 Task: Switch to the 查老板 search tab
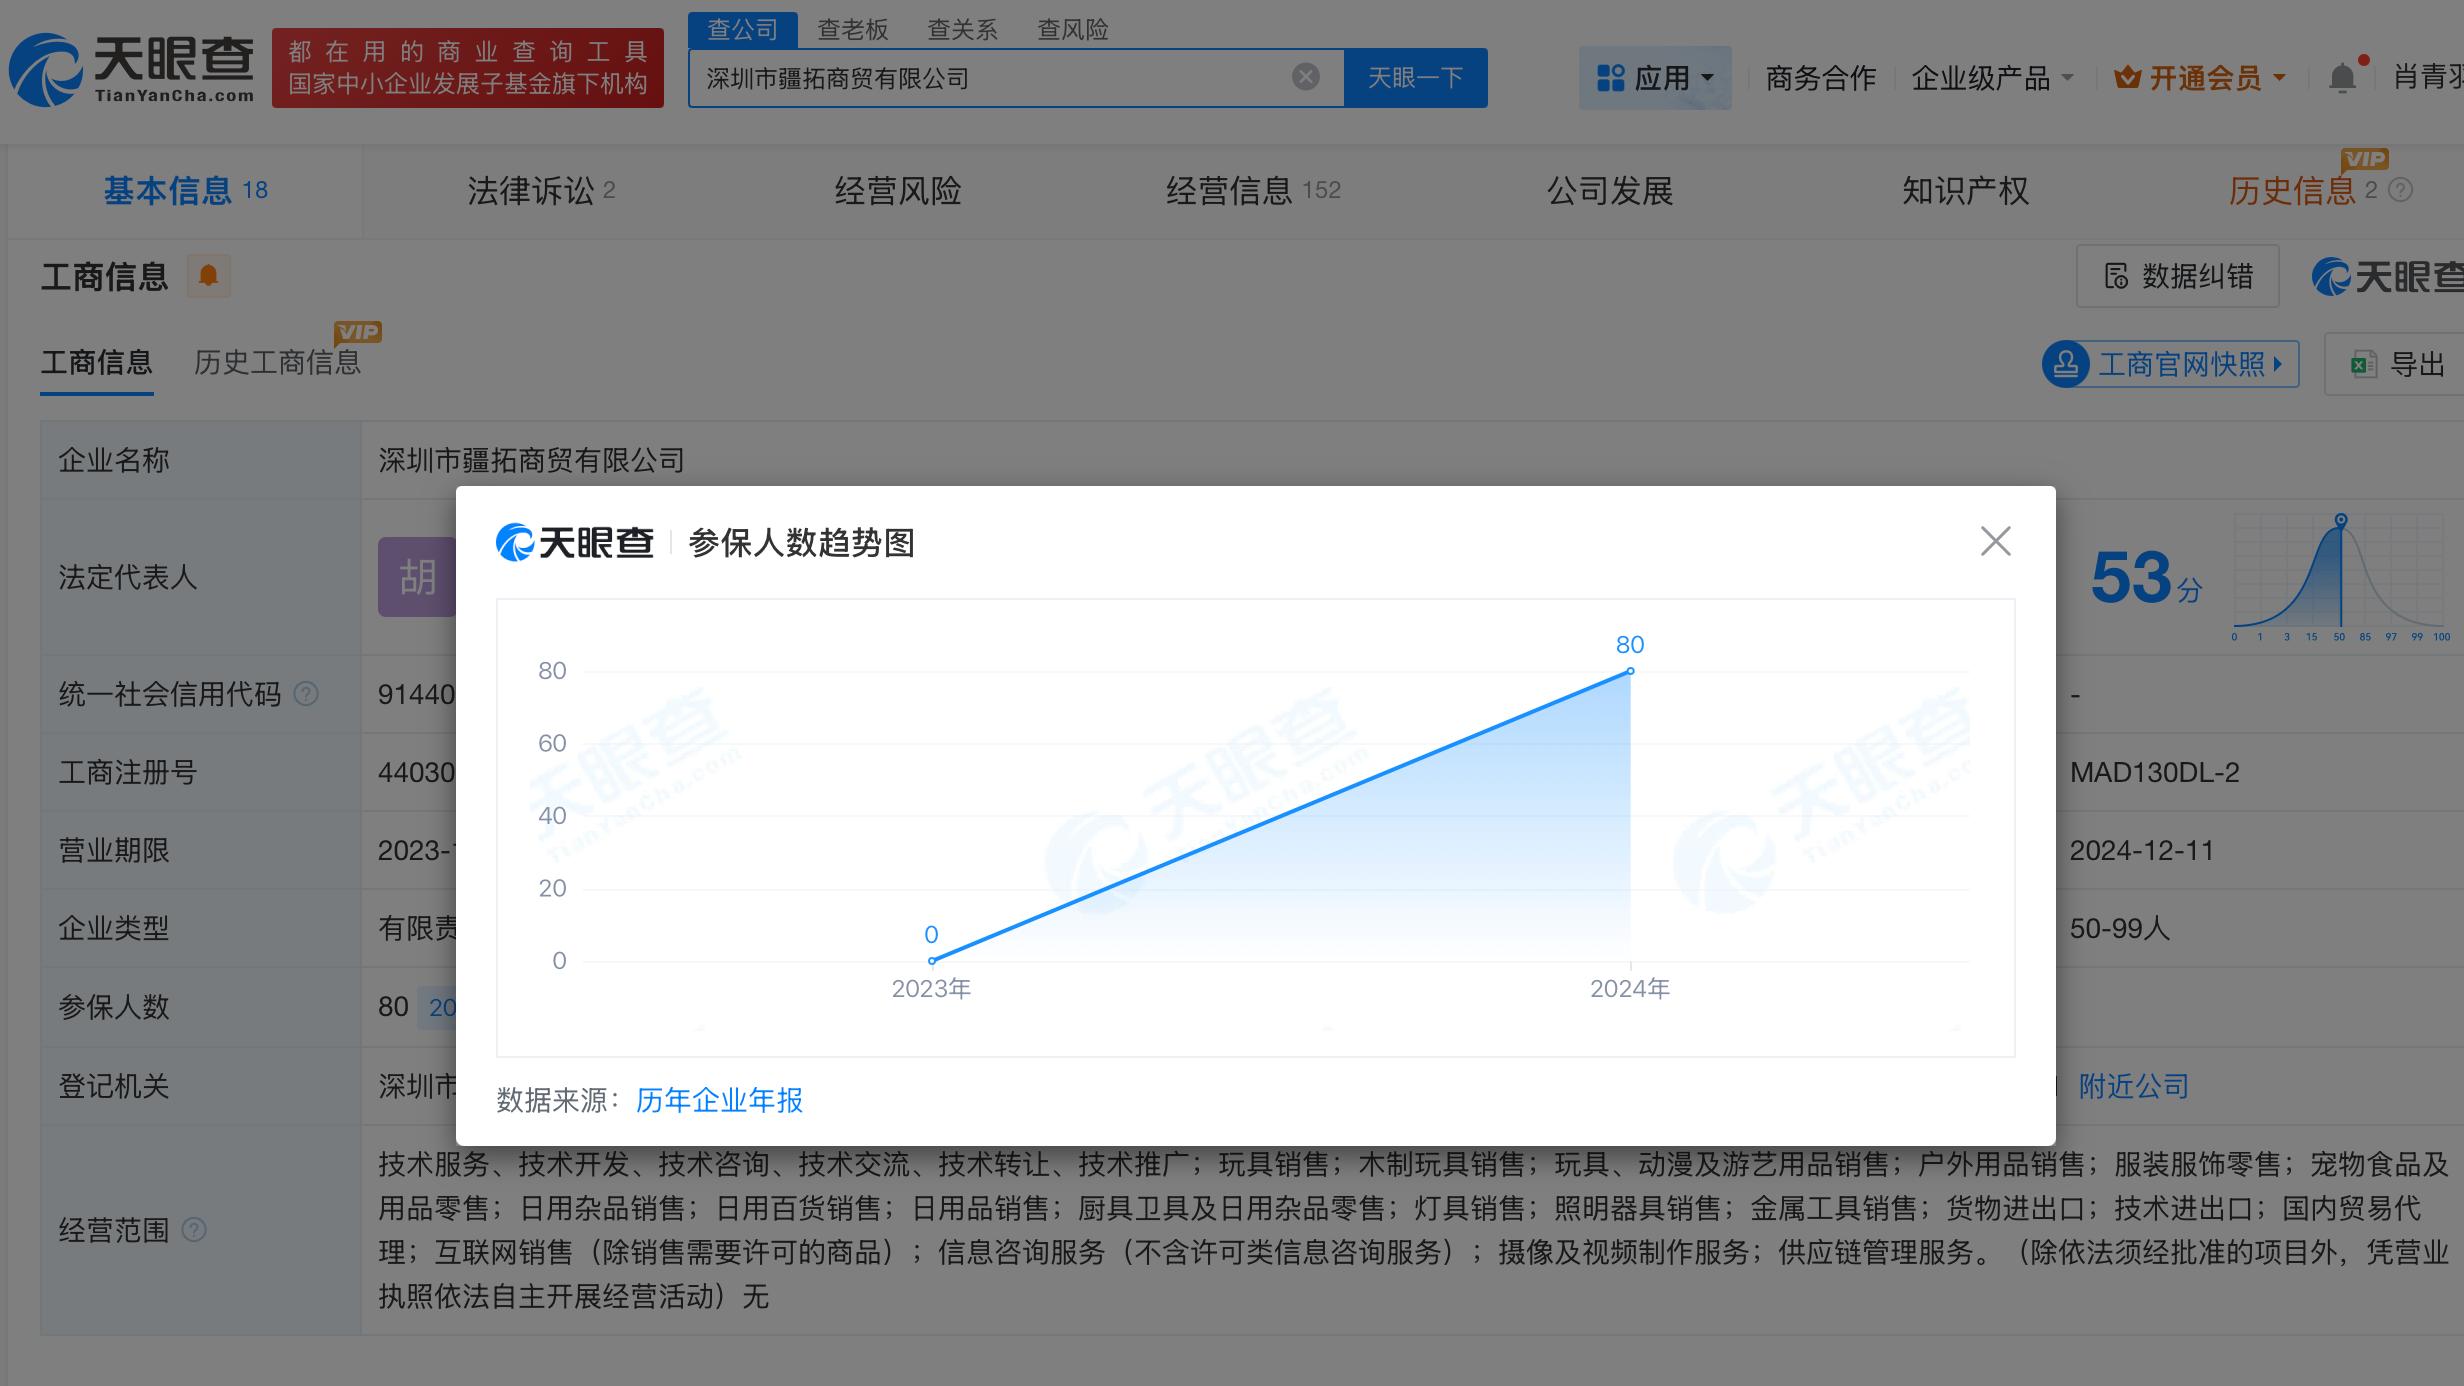[852, 30]
